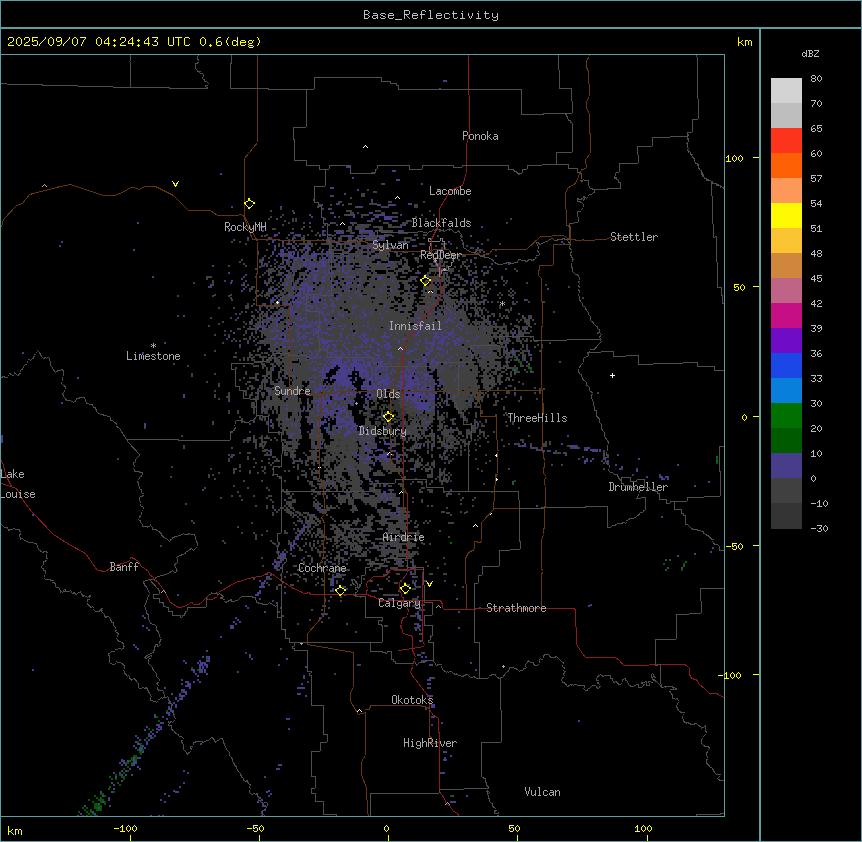Select the Lacombe label on the map

click(x=450, y=191)
